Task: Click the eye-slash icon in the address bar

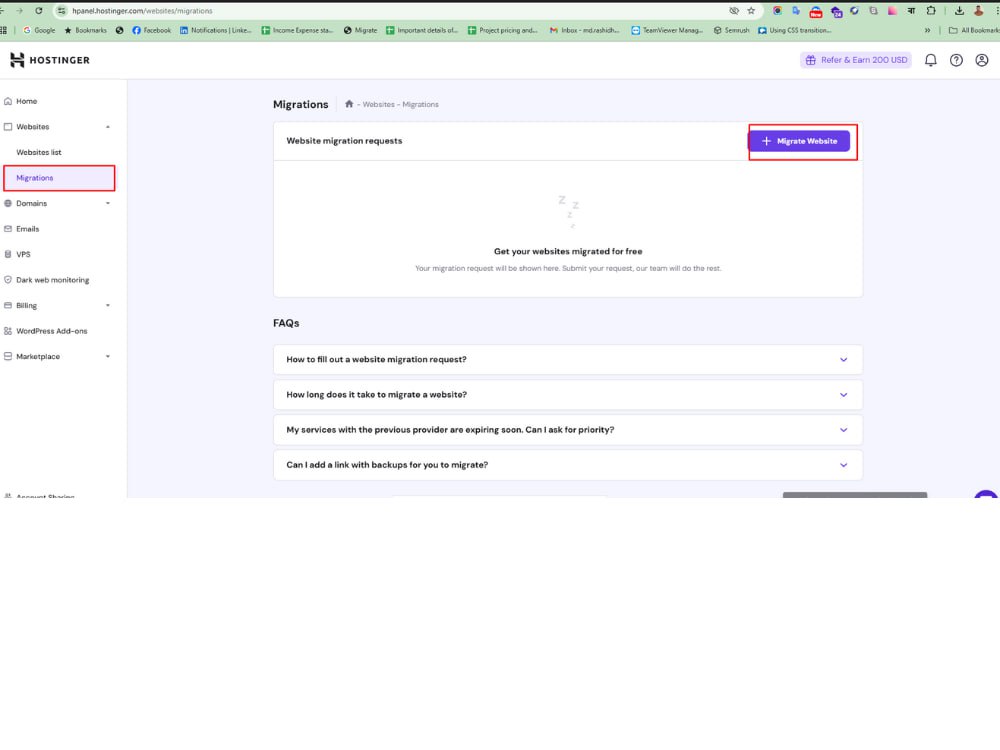Action: pos(734,11)
